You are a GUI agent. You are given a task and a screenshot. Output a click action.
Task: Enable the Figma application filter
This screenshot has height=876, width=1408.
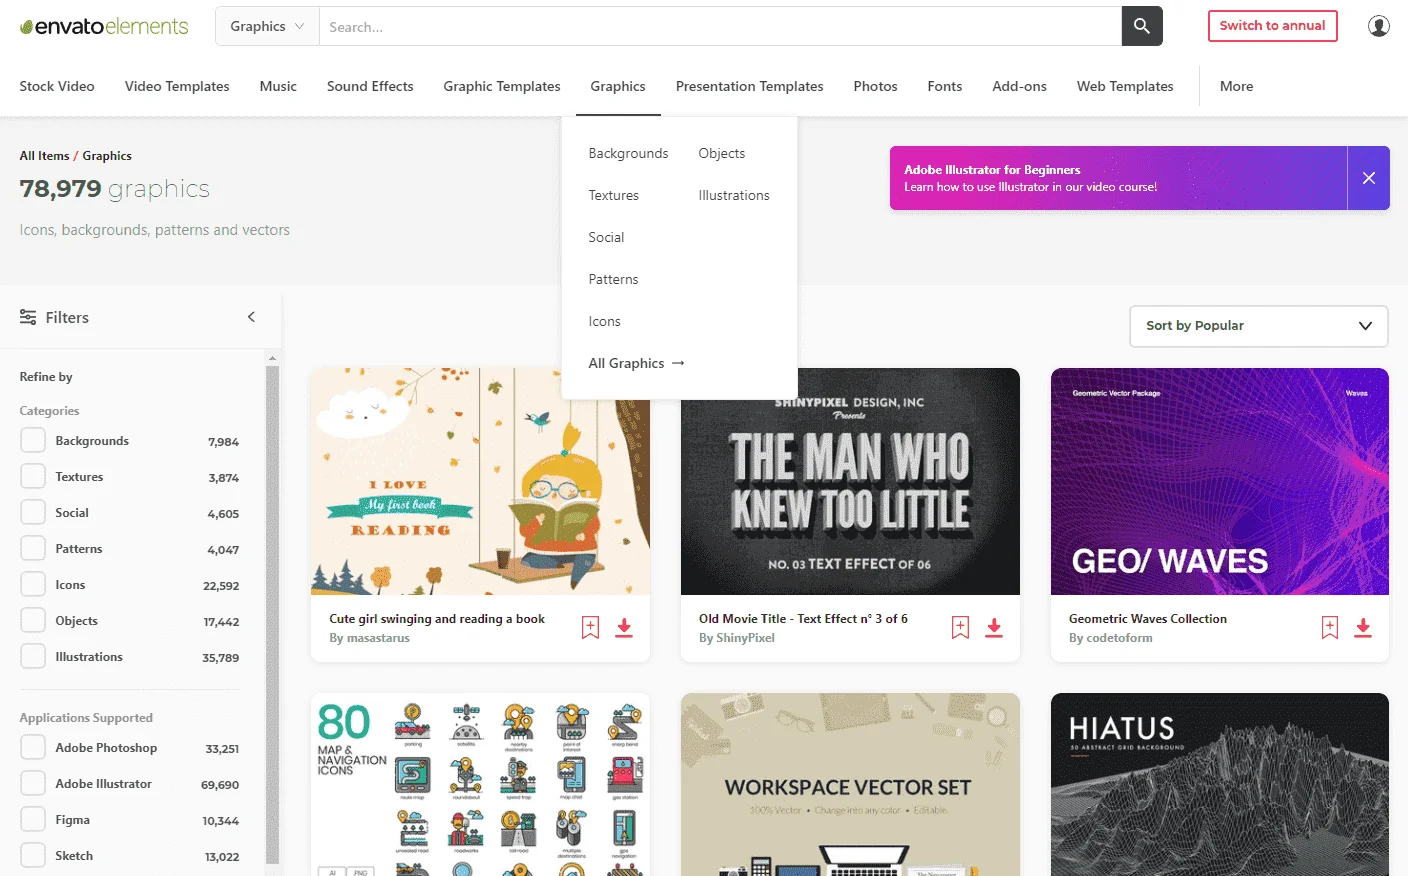[33, 819]
